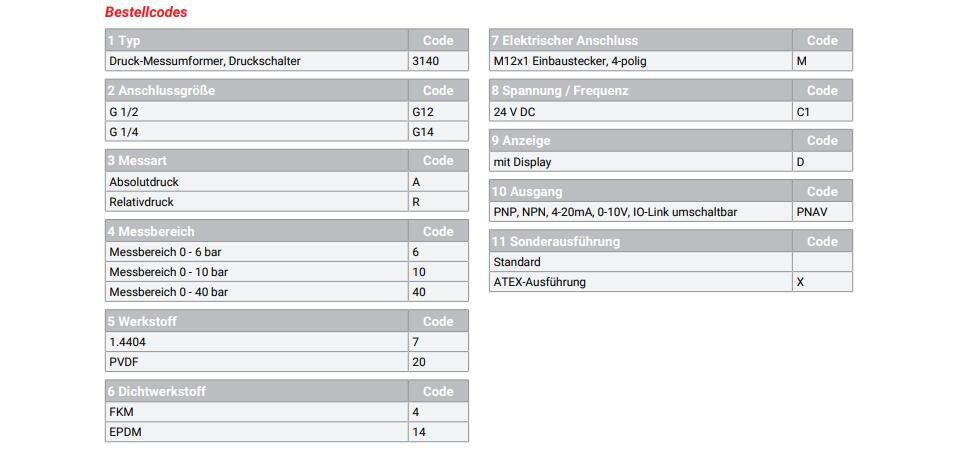Select the PNAV output code cell
Image resolution: width=960 pixels, height=449 pixels.
pyautogui.click(x=822, y=212)
